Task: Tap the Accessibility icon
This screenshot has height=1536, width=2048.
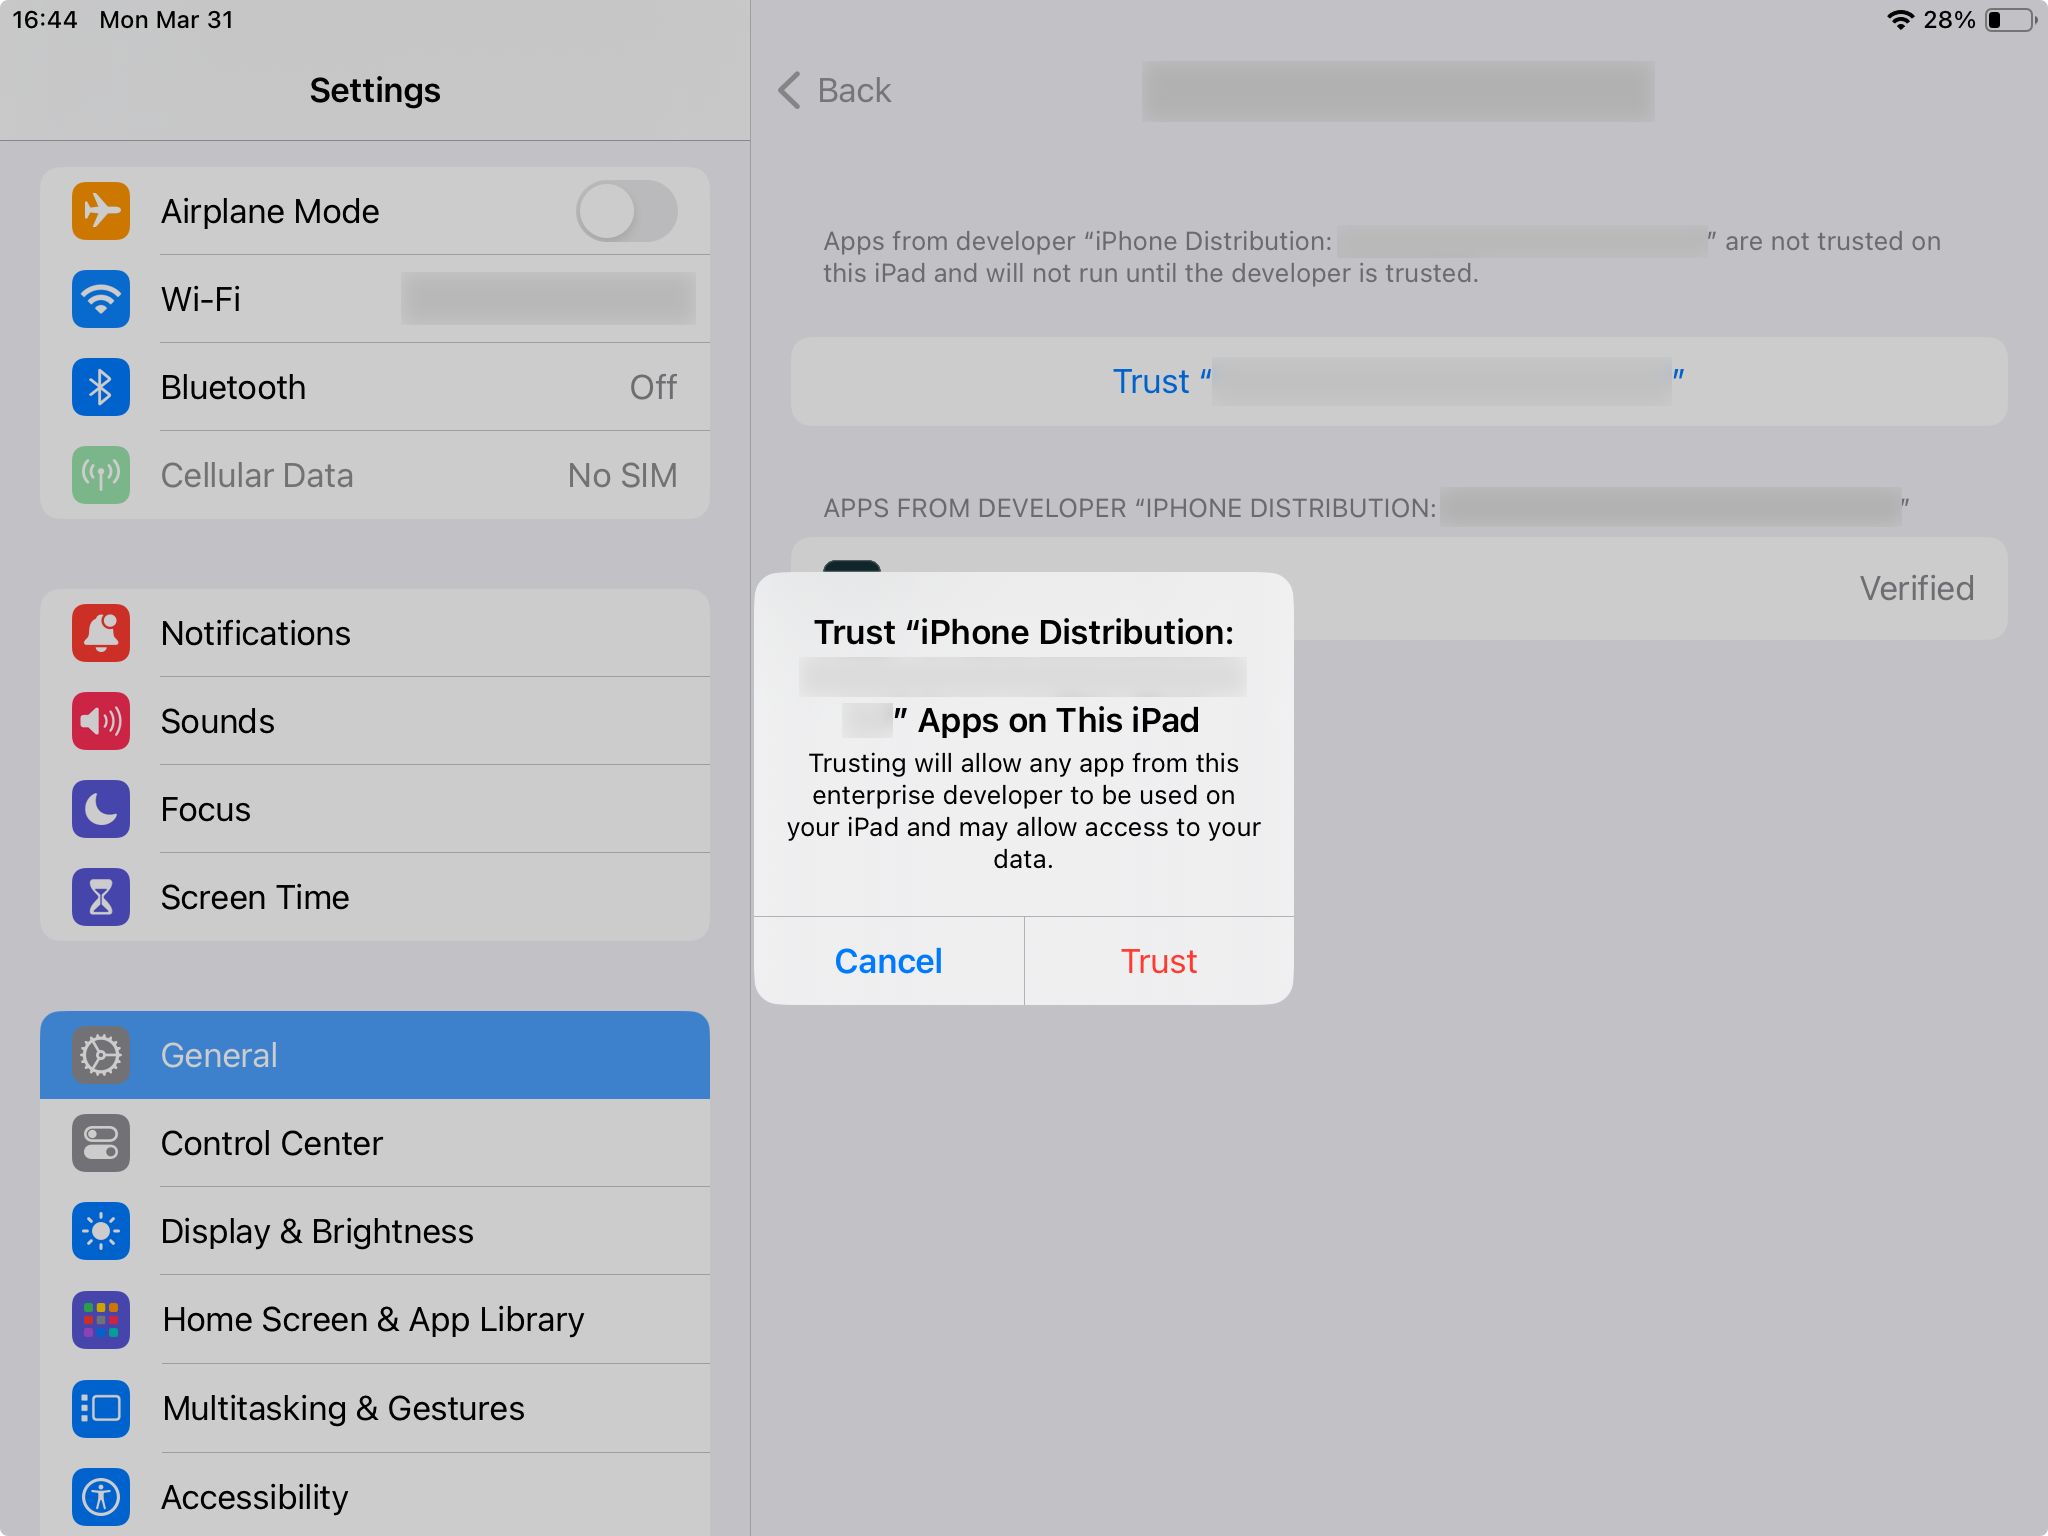Action: pos(101,1497)
